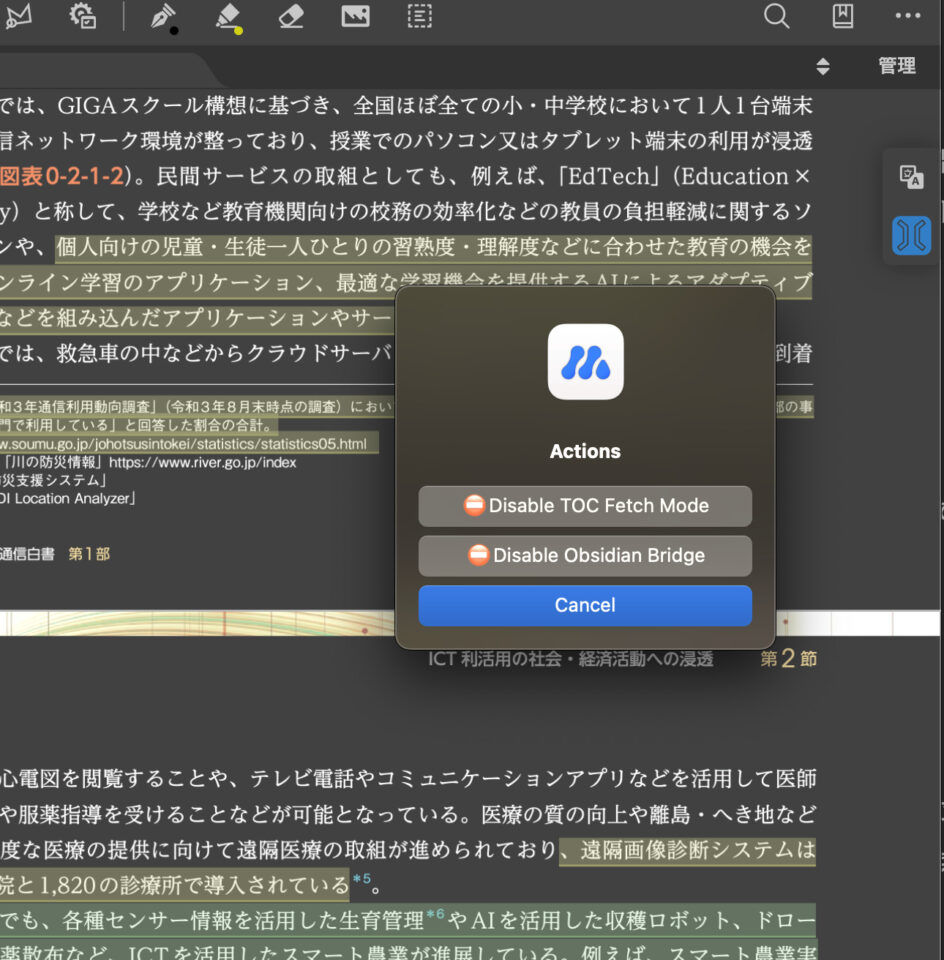Click the yellow highlighter color dot

click(238, 30)
